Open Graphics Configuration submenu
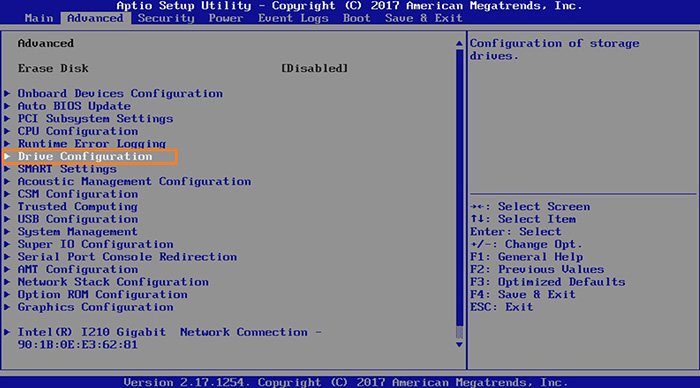The width and height of the screenshot is (700, 388). tap(96, 307)
